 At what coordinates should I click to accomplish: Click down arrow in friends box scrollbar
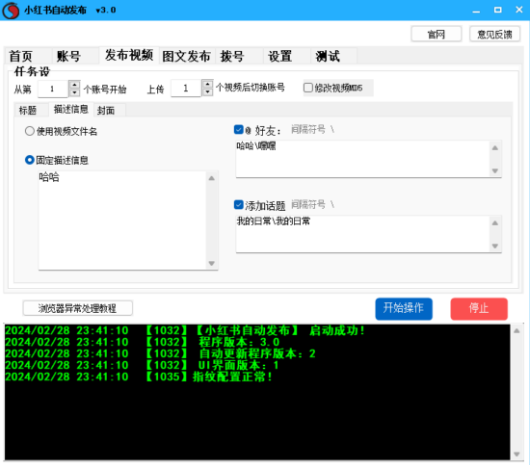[495, 171]
